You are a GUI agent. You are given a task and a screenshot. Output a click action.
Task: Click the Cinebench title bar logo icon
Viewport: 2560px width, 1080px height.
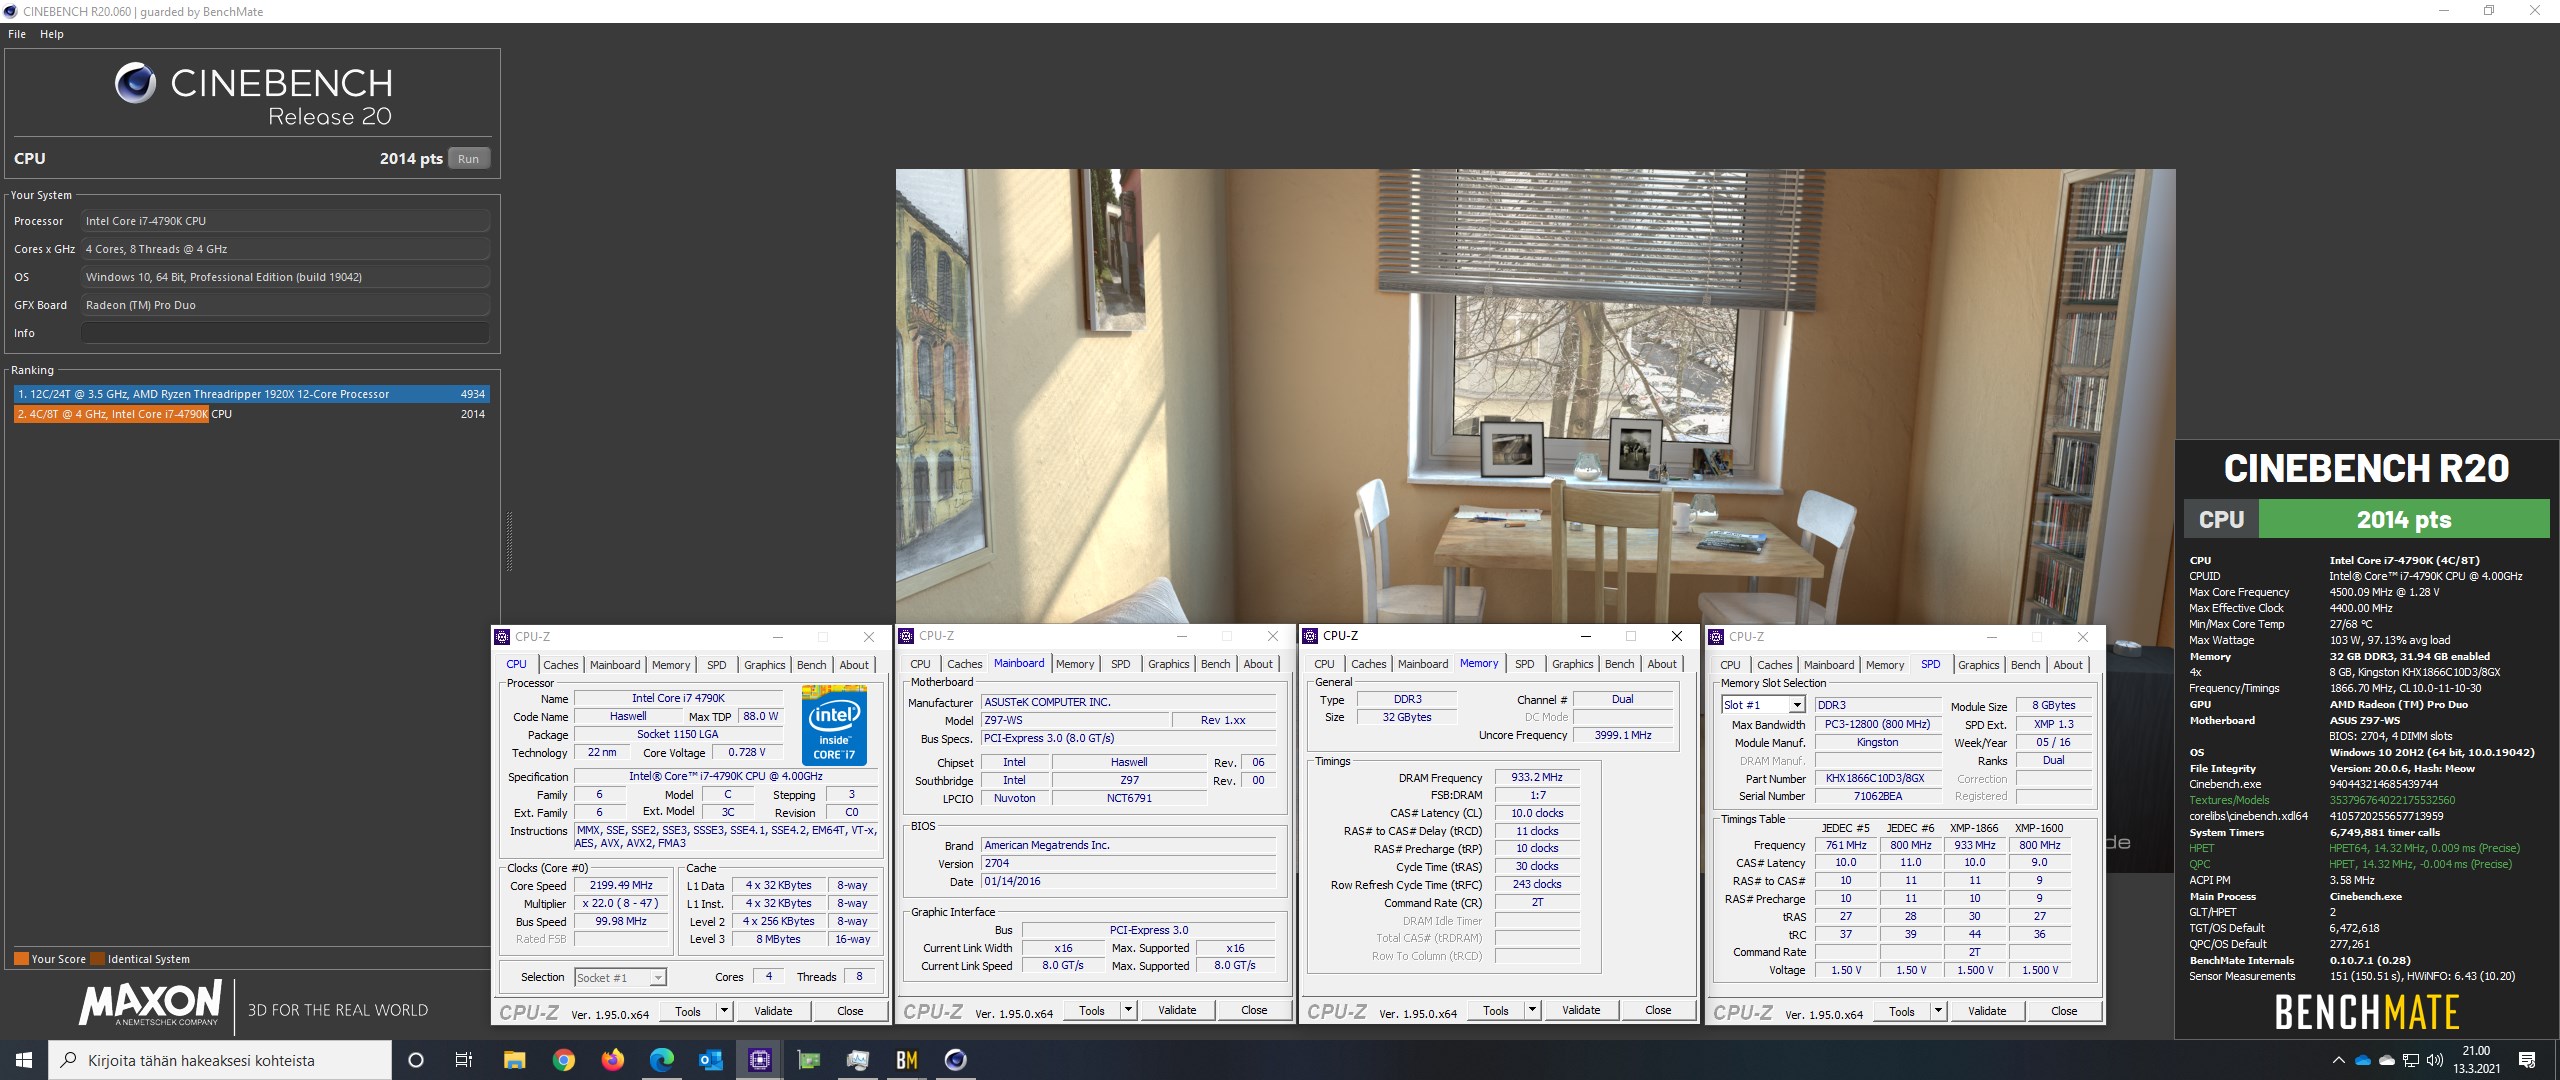pos(11,11)
